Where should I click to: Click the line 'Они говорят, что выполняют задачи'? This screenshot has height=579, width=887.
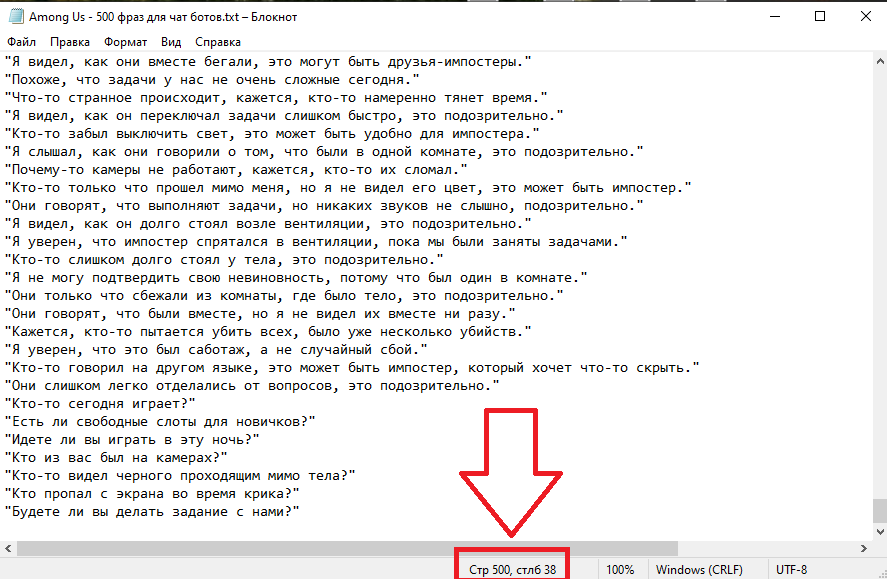pyautogui.click(x=324, y=205)
